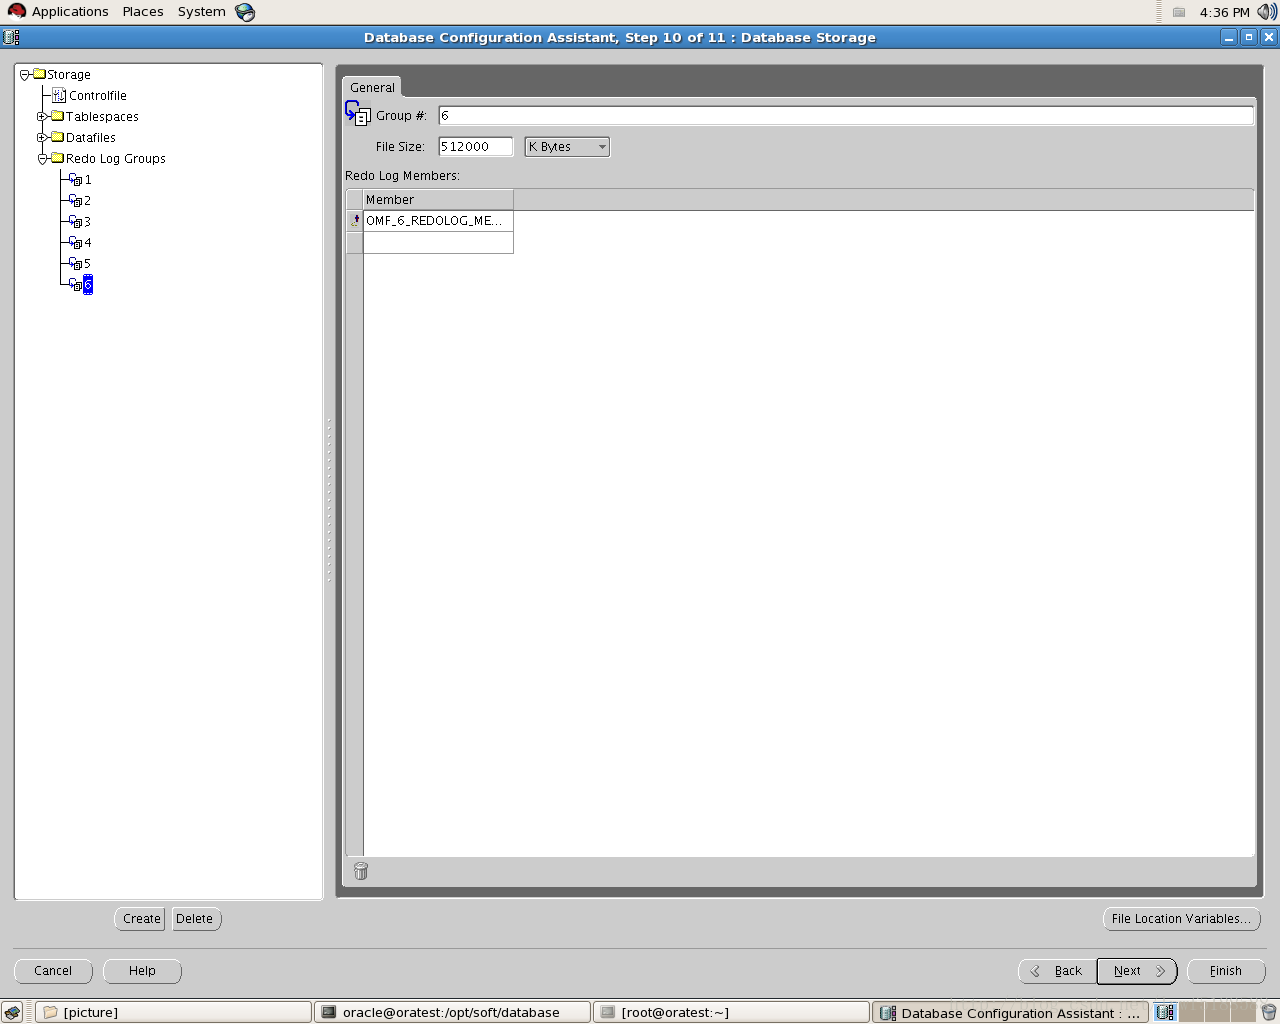Select the highlighted redo log group 6

pyautogui.click(x=88, y=285)
